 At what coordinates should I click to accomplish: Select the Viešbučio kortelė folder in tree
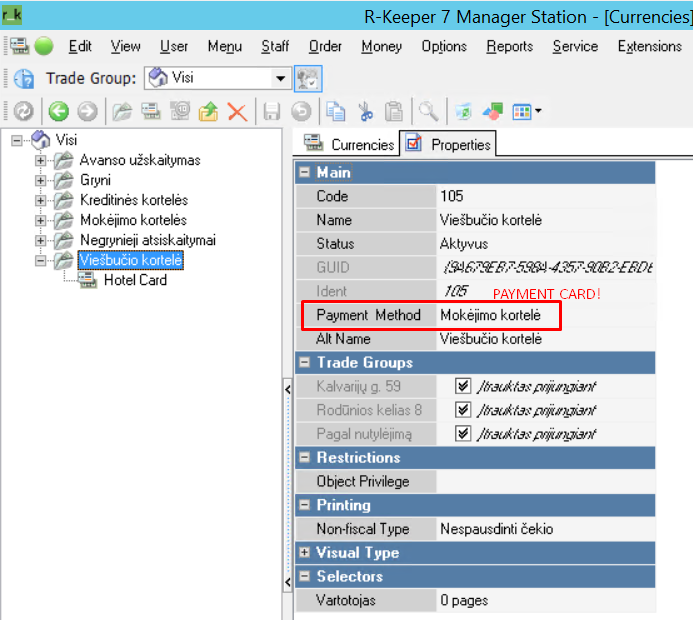tap(131, 260)
